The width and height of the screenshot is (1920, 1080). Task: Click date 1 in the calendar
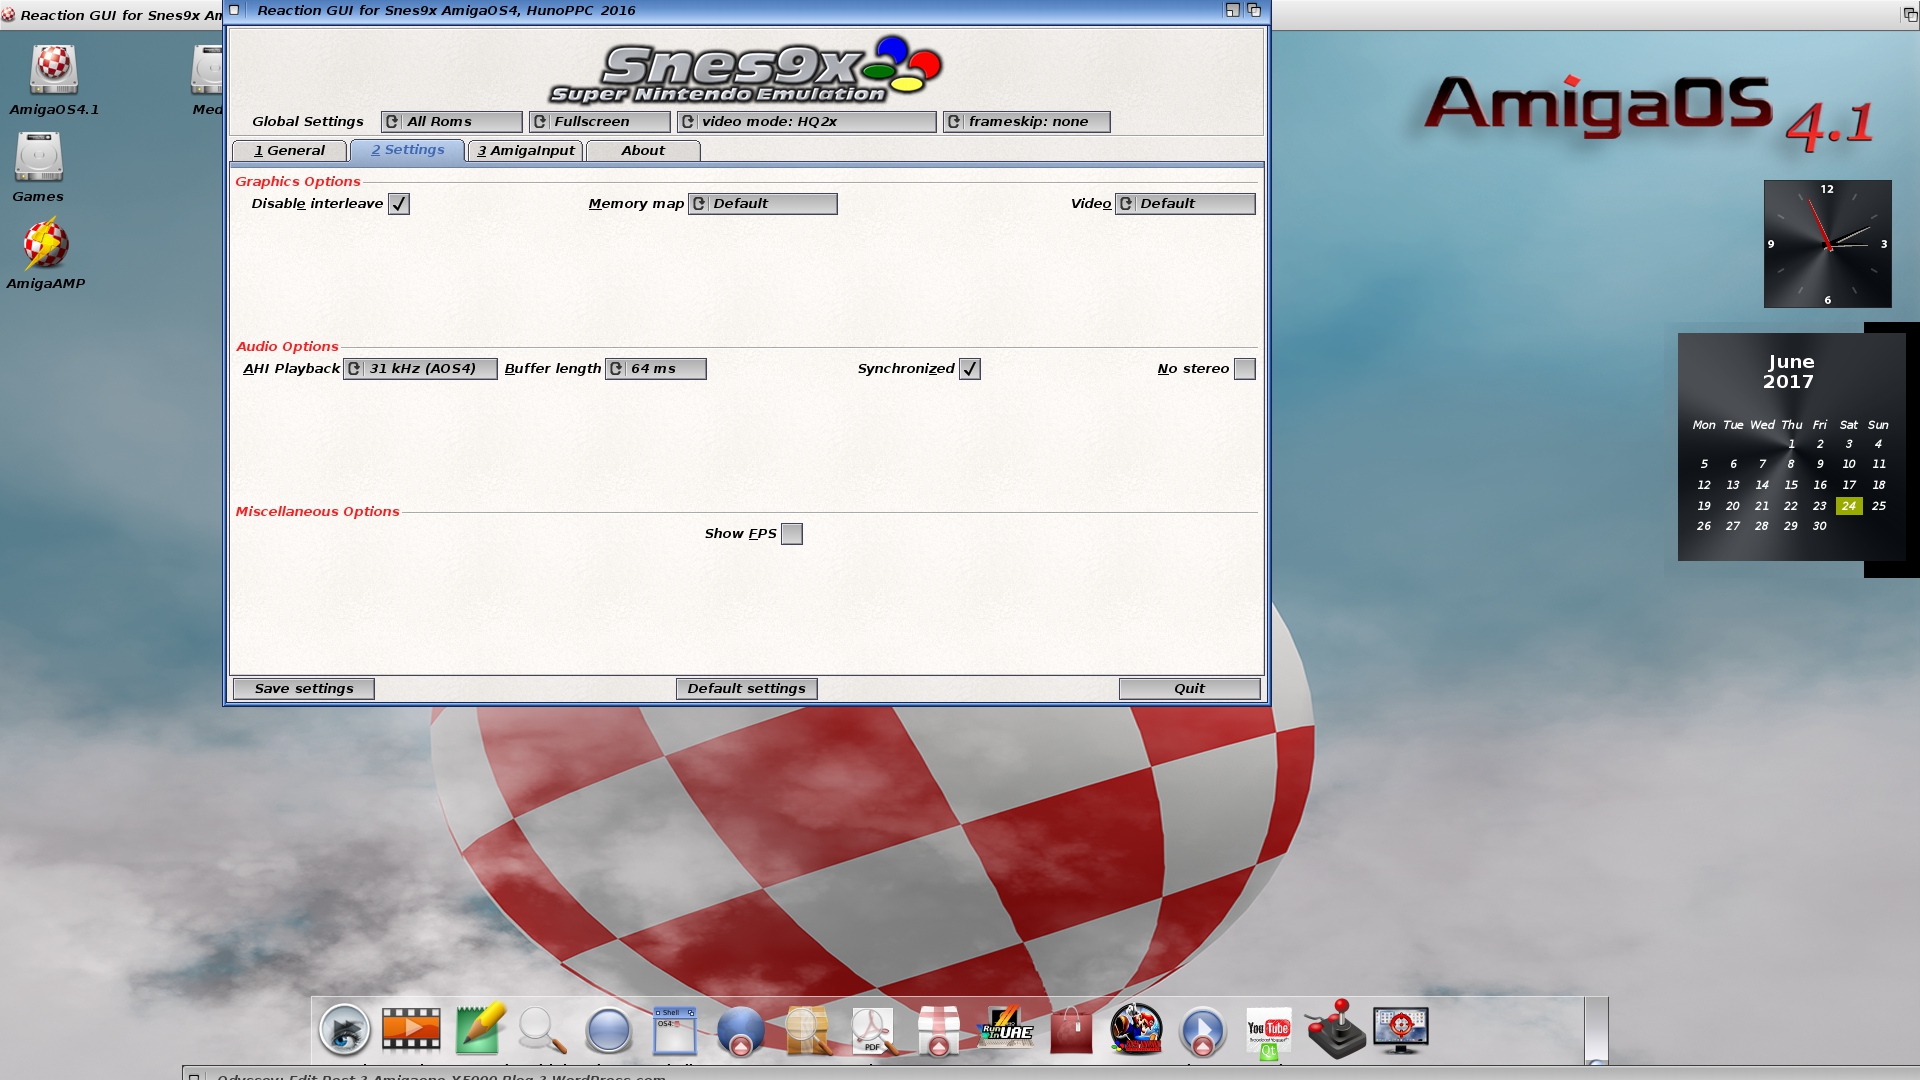(x=1791, y=444)
